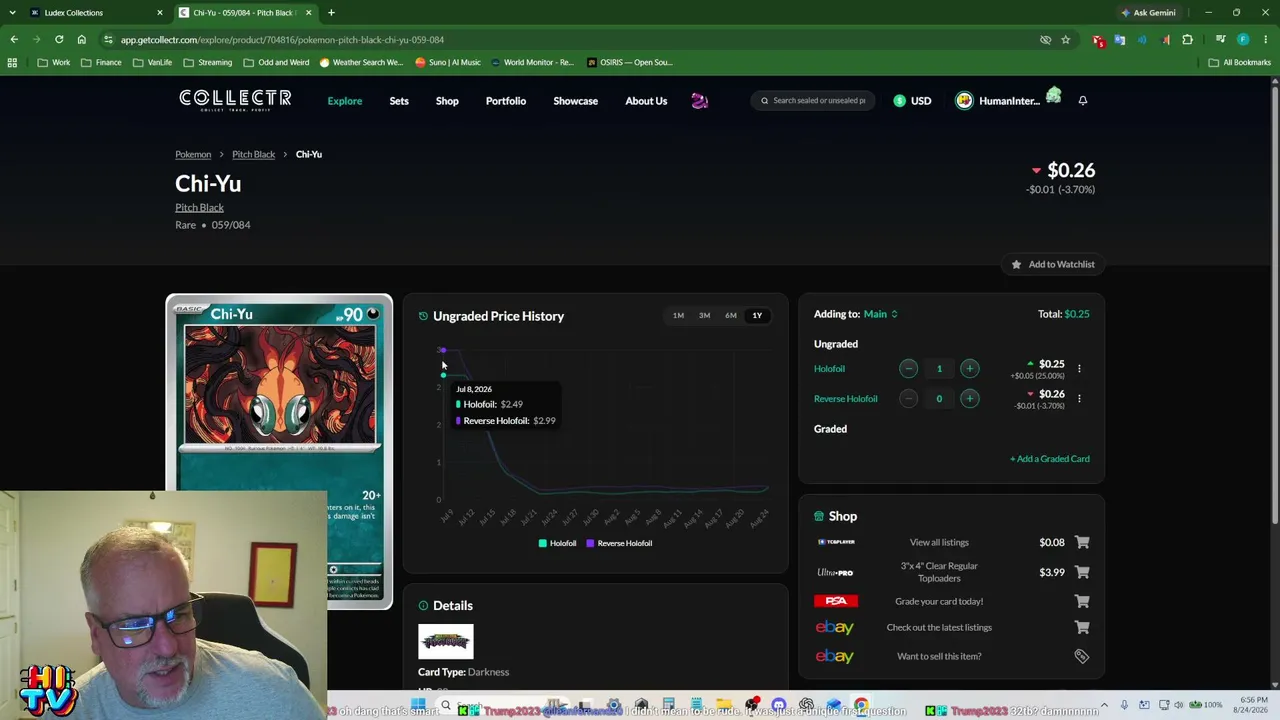The height and width of the screenshot is (720, 1280).
Task: Click the HumanInter profile avatar
Action: (x=964, y=101)
